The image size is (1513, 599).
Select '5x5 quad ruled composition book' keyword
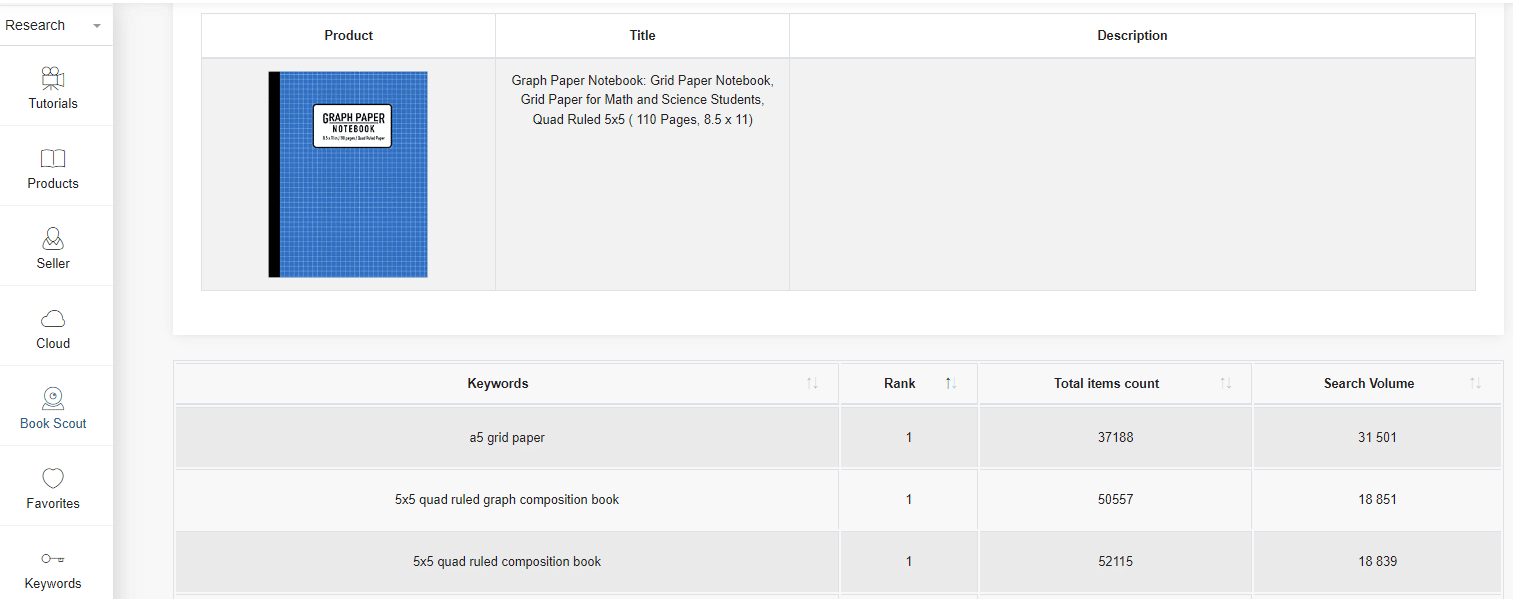[x=507, y=561]
